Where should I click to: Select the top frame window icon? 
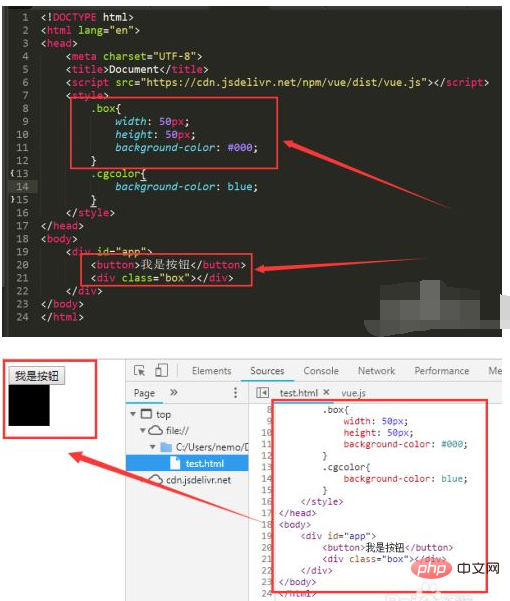[146, 414]
